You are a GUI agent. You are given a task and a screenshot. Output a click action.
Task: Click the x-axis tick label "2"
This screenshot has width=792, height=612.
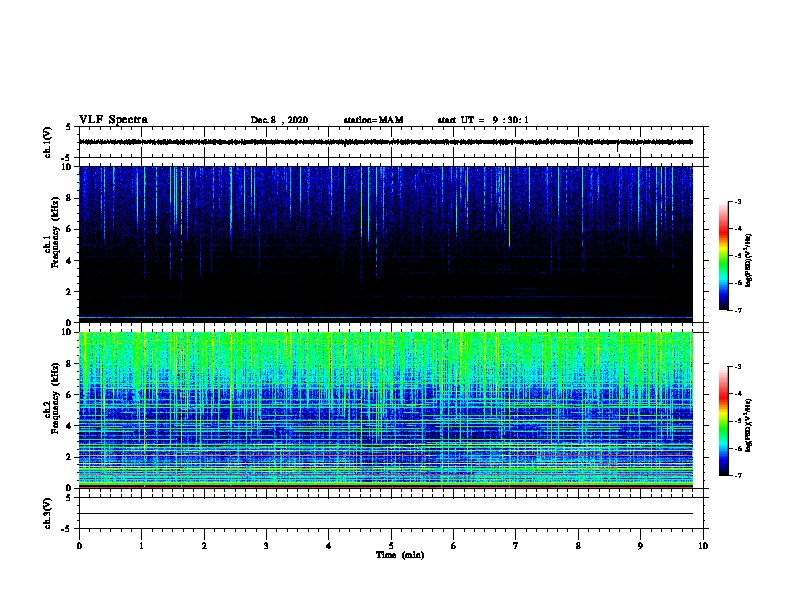(x=204, y=545)
